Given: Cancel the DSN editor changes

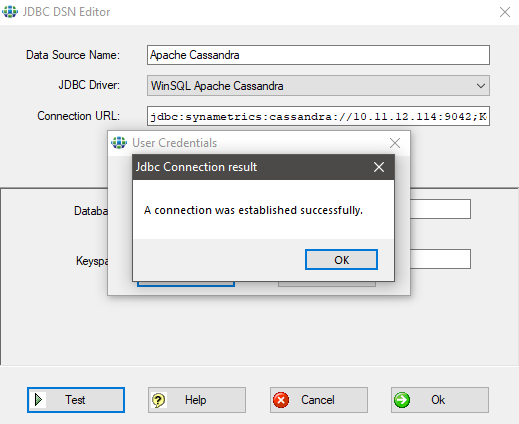Looking at the screenshot, I should (319, 400).
